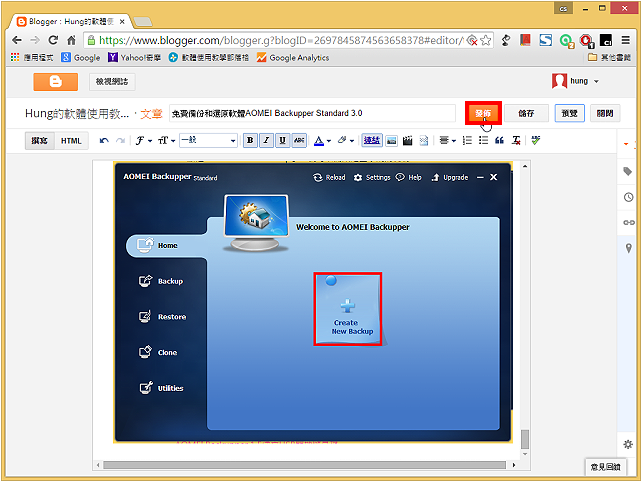Open the Schedule clock icon in the sidebar

[628, 197]
